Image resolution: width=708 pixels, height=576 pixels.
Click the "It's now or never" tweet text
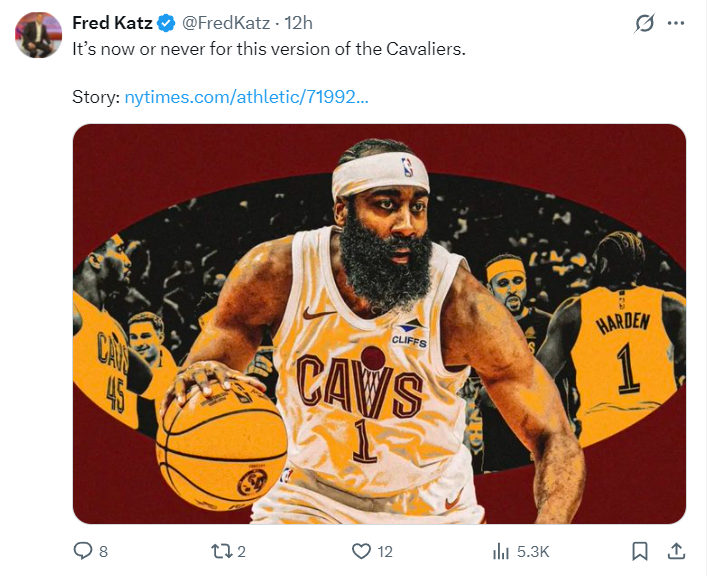pyautogui.click(x=269, y=48)
